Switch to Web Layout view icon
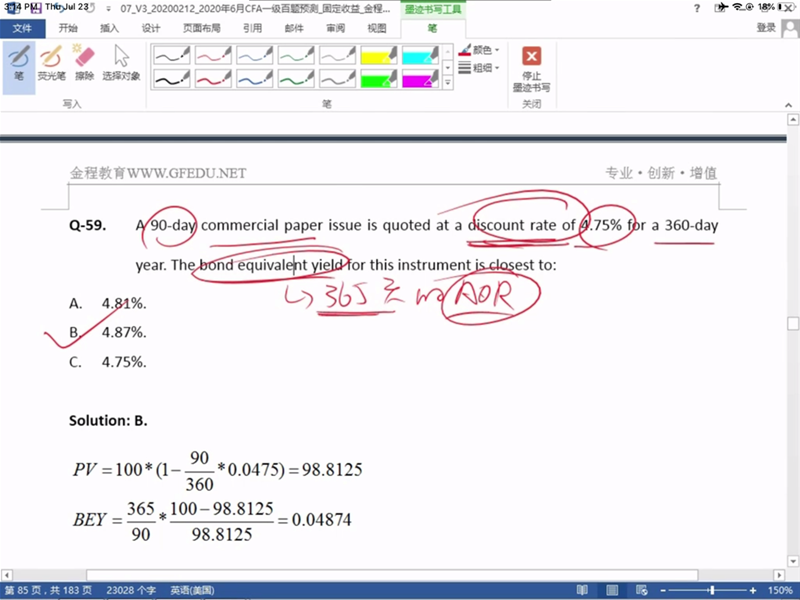This screenshot has height=600, width=800. coord(642,590)
